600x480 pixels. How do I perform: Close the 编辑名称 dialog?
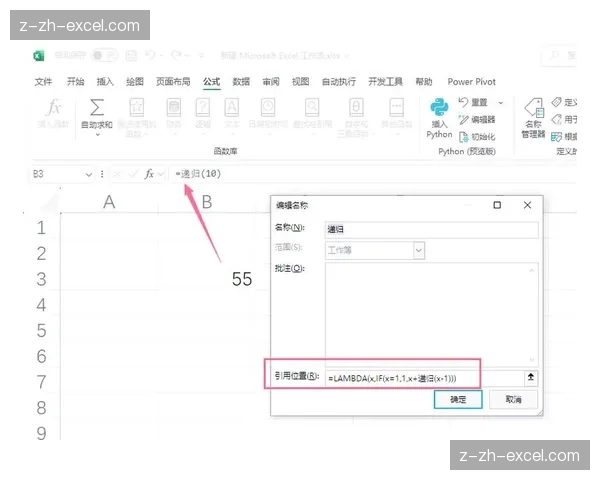click(x=527, y=205)
